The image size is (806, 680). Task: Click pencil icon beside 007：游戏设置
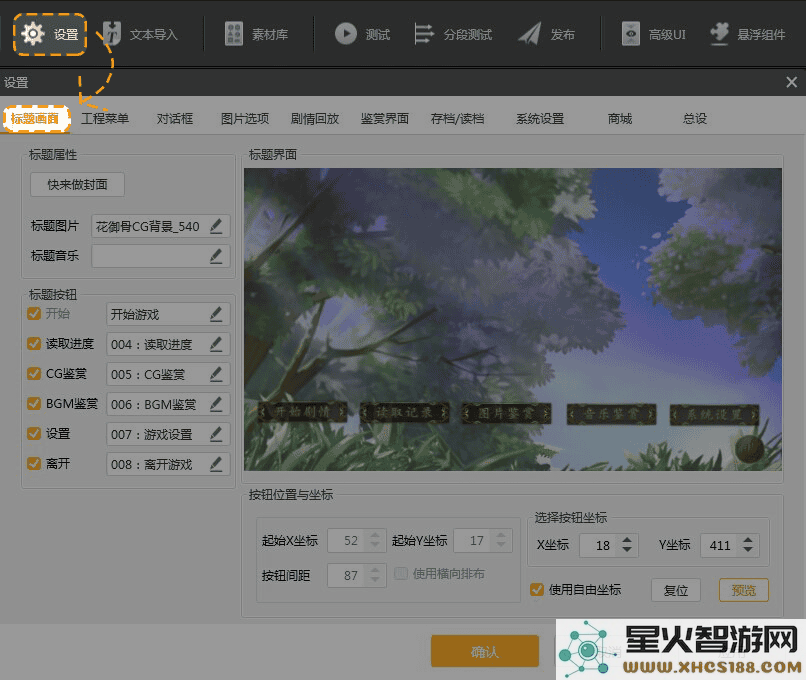(216, 434)
